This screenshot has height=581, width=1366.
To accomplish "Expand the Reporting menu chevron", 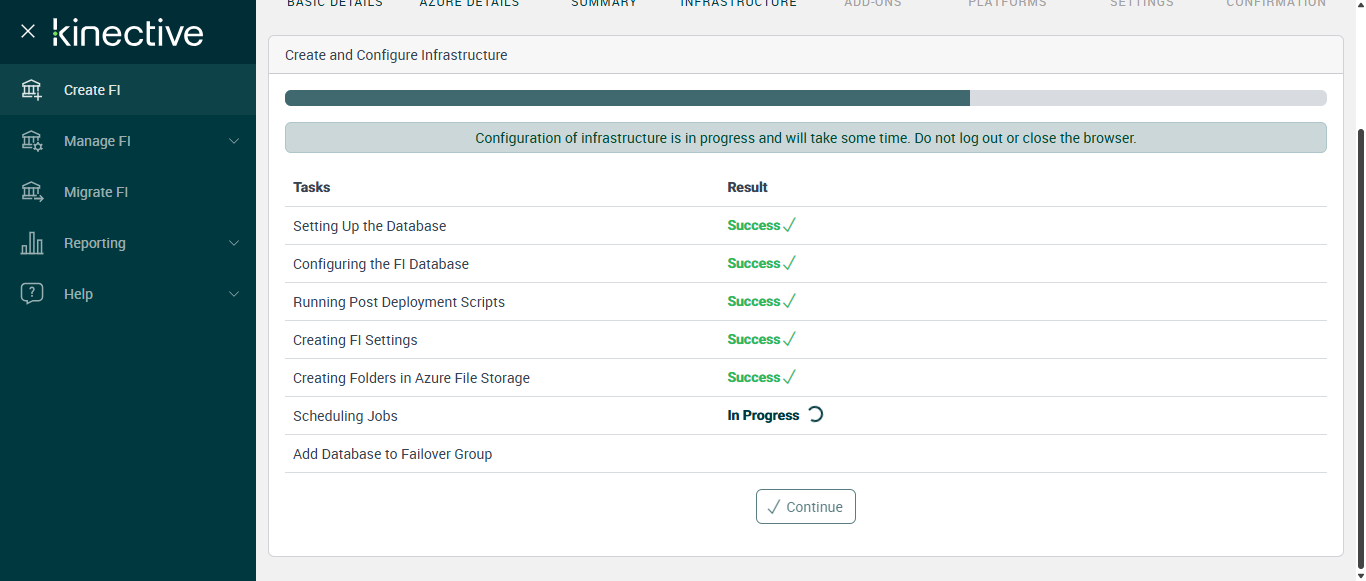I will (x=234, y=243).
